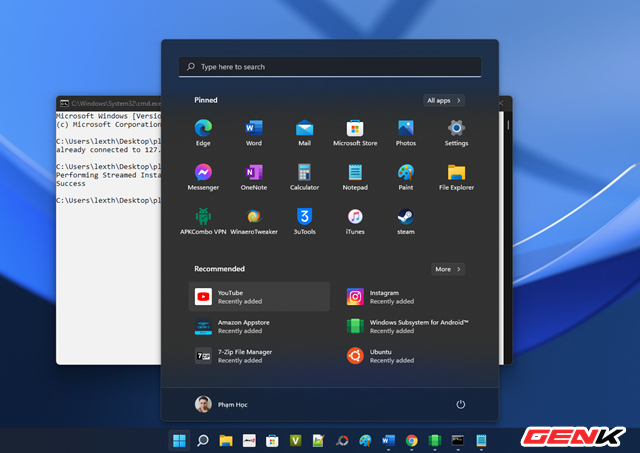Open Windows Subsystem for Android on taskbar

(x=435, y=441)
